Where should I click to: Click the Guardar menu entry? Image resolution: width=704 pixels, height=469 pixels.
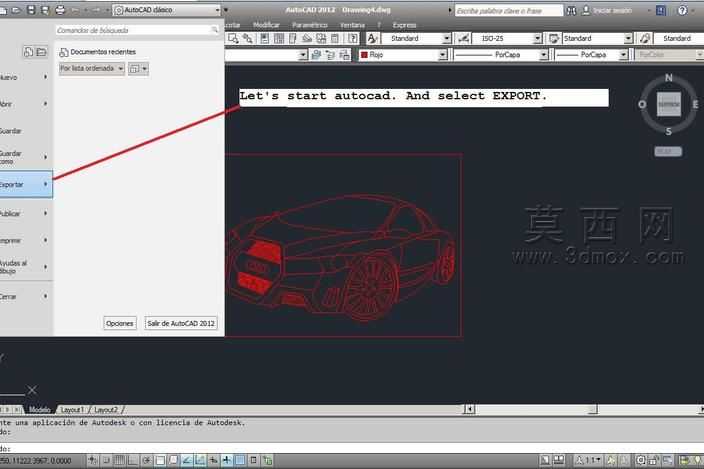(26, 131)
